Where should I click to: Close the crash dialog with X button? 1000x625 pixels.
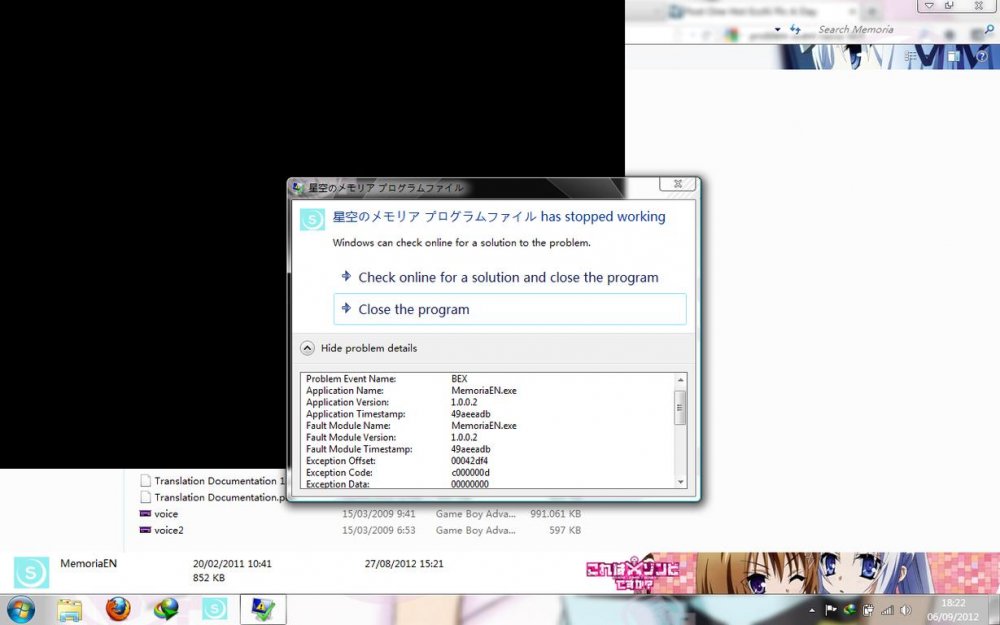tap(677, 184)
